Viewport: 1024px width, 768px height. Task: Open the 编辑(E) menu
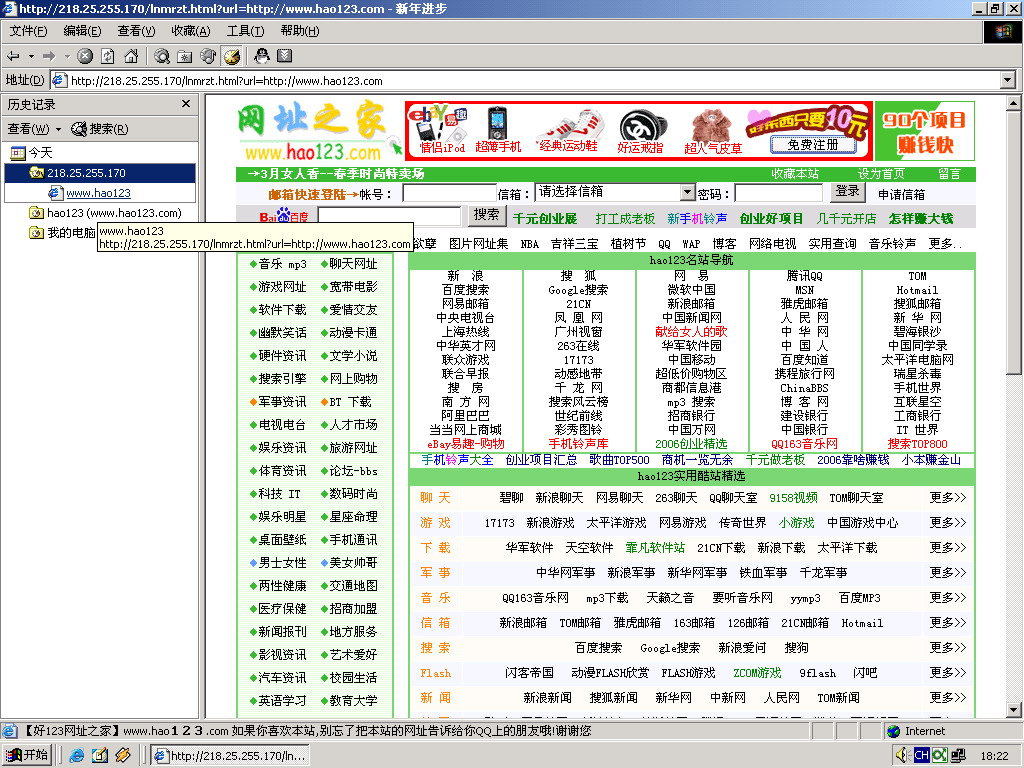pyautogui.click(x=82, y=31)
